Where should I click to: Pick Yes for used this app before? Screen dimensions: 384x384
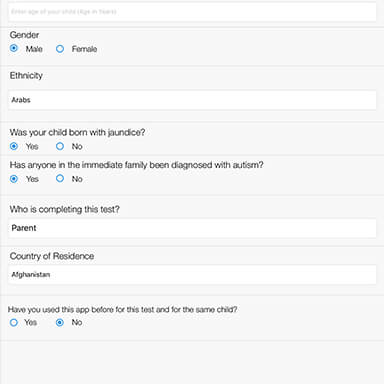[x=14, y=322]
